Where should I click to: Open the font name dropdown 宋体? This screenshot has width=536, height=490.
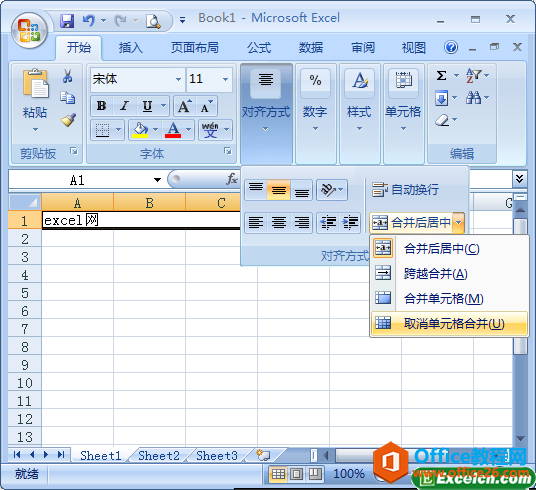[x=178, y=79]
